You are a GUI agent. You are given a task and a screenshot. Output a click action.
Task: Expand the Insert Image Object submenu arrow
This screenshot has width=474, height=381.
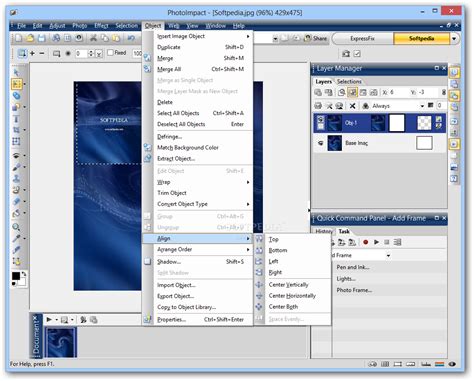click(x=248, y=36)
